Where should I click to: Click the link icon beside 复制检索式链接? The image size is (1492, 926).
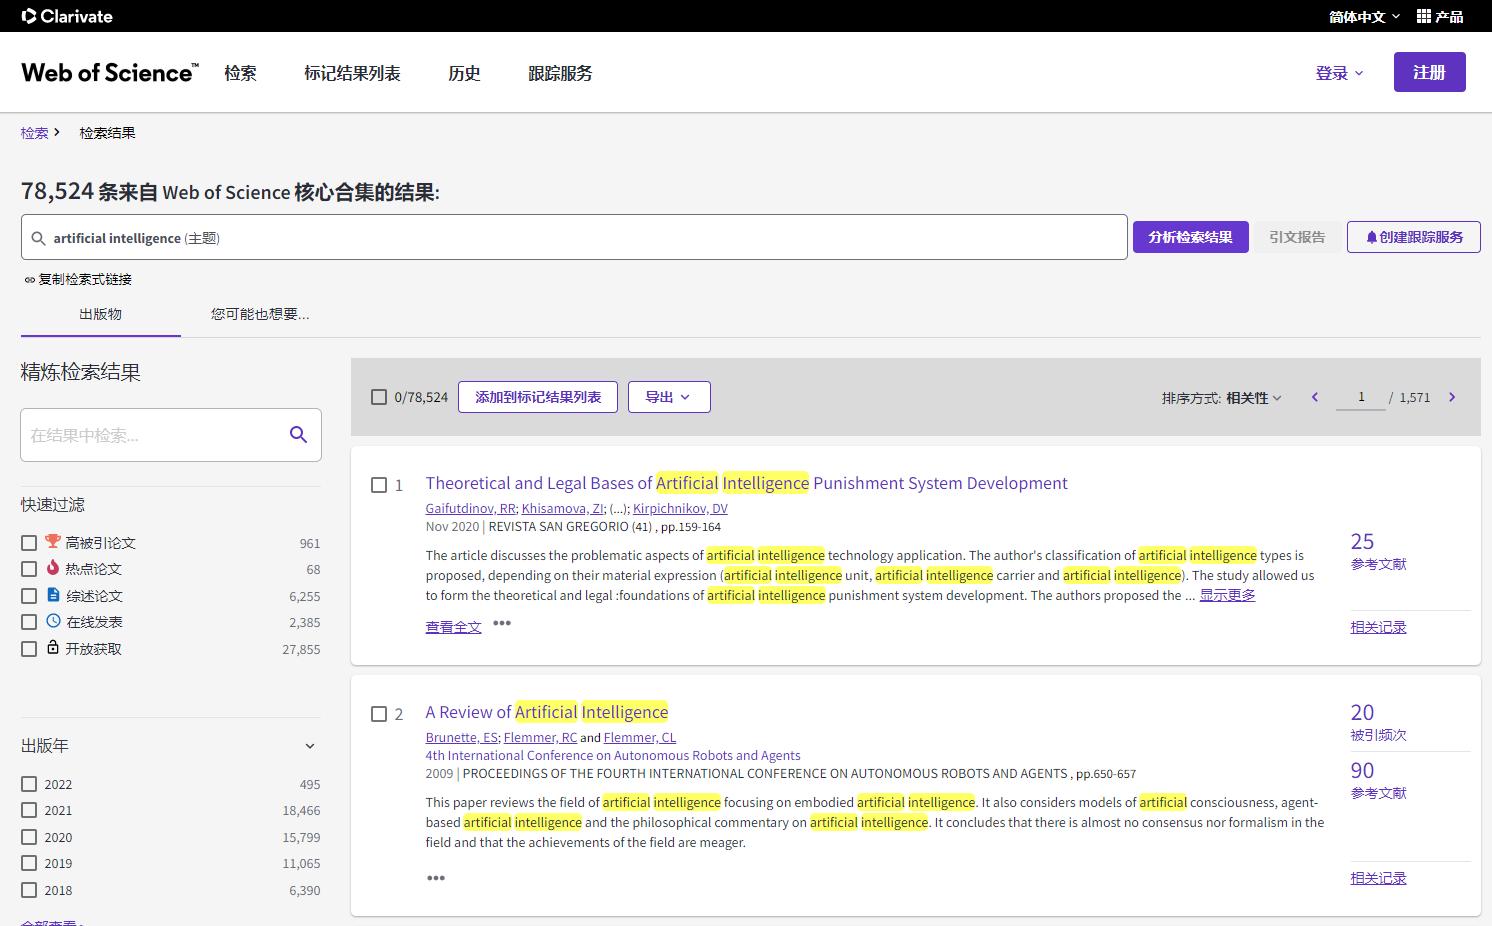[29, 279]
